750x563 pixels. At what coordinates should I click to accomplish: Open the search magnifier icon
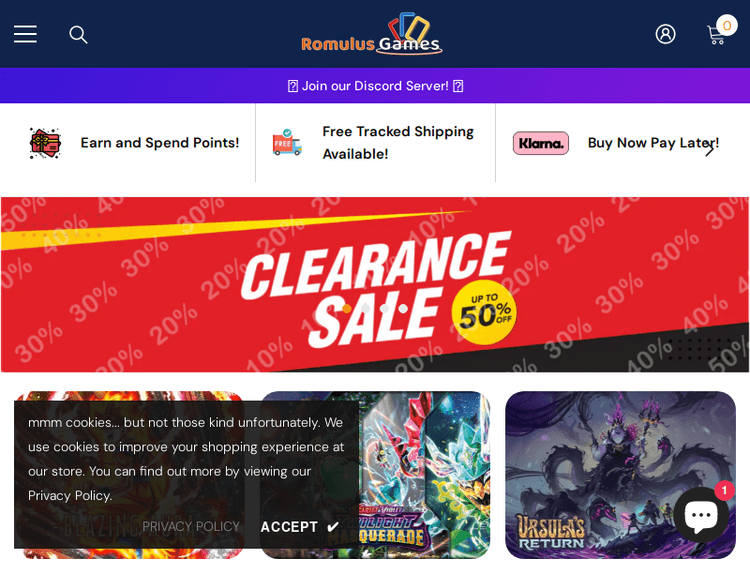pyautogui.click(x=78, y=35)
